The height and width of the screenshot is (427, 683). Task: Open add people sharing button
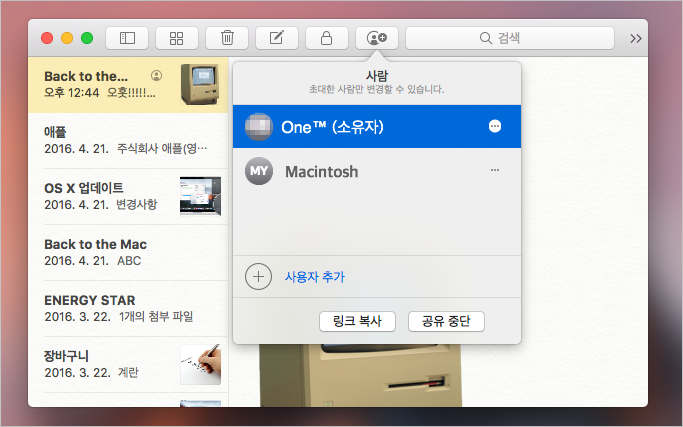click(377, 38)
